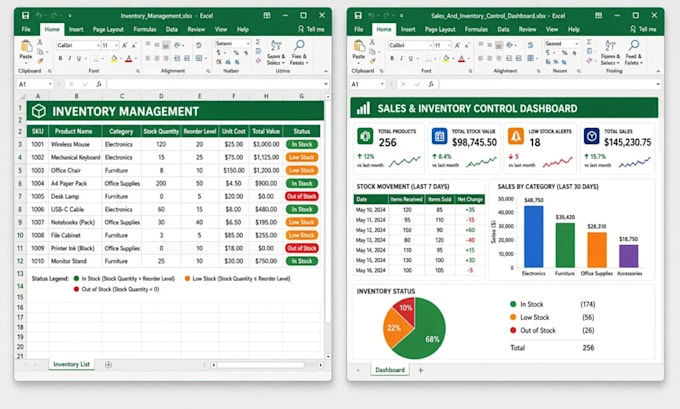The image size is (680, 409).
Task: Open View tab in Sales dashboard window
Action: click(x=552, y=29)
